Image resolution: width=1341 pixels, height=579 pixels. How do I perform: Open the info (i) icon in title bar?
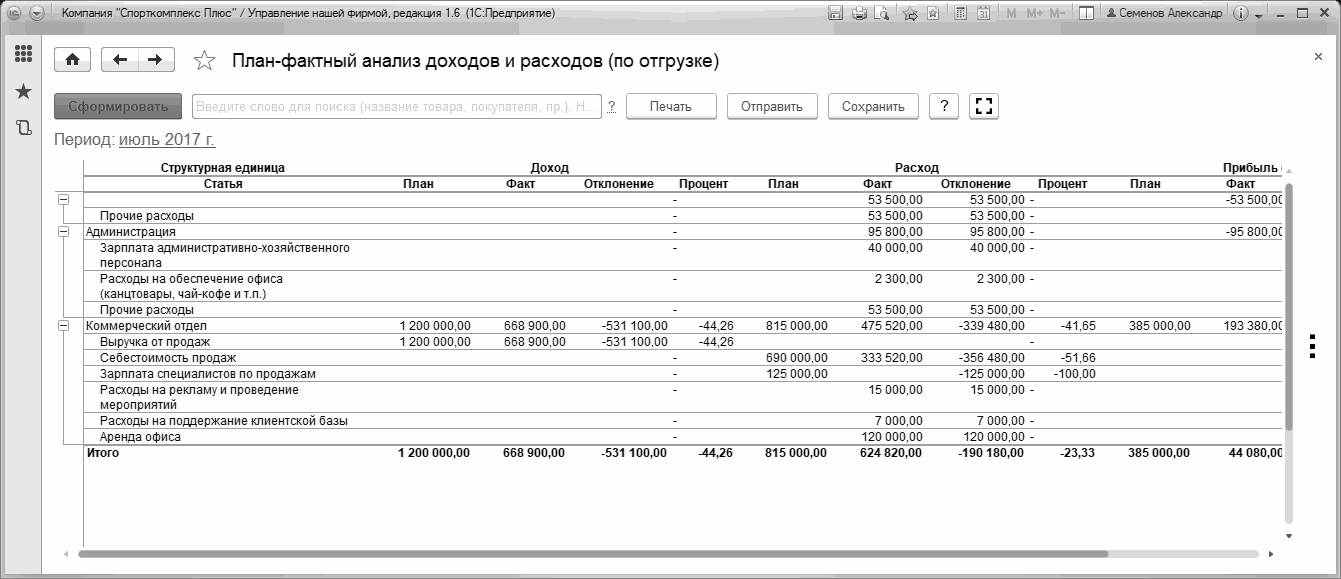pyautogui.click(x=1242, y=14)
